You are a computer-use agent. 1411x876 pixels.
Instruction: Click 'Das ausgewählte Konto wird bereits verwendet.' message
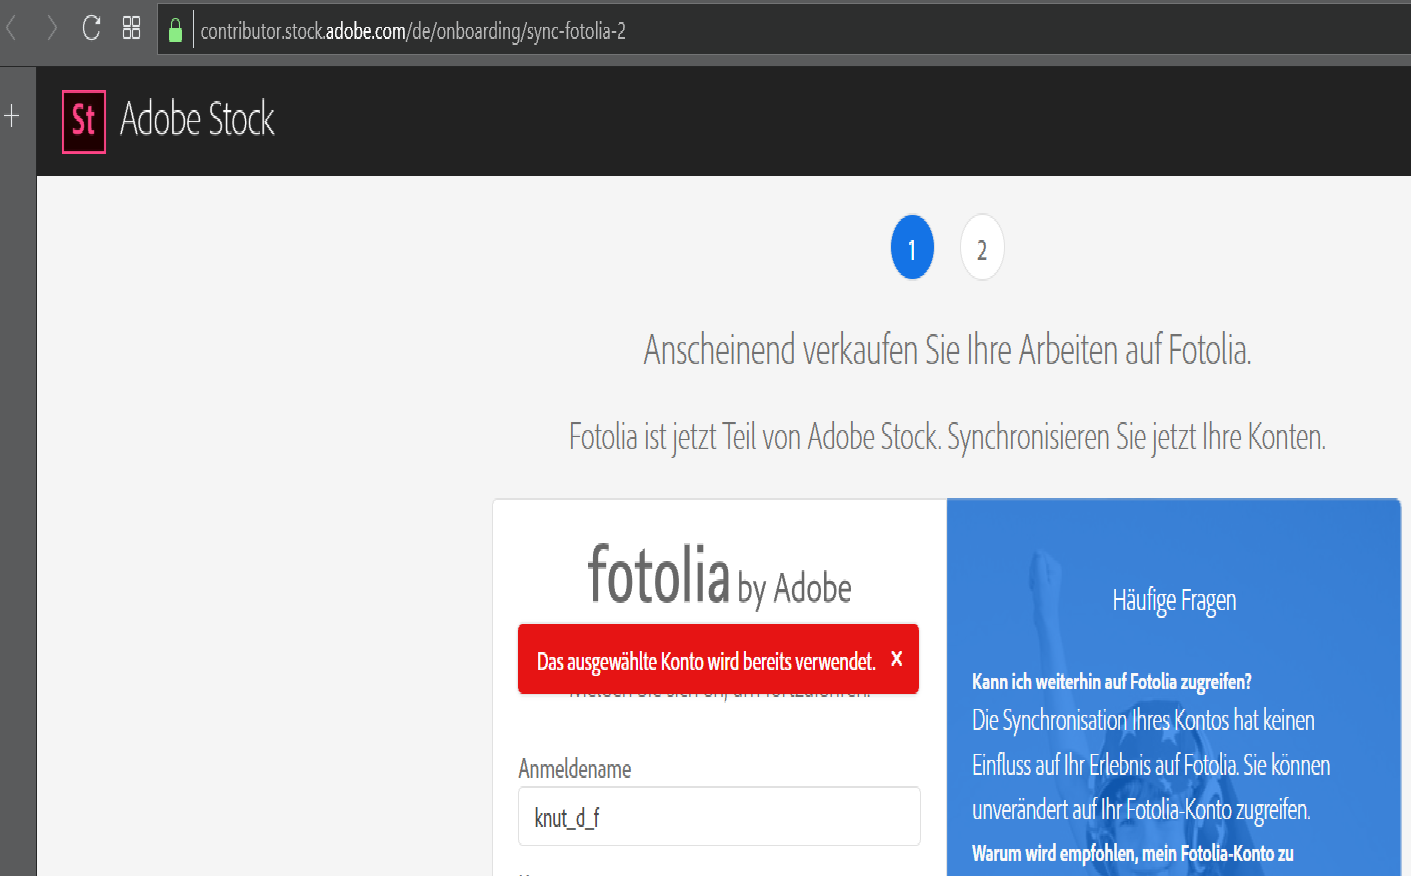[706, 661]
